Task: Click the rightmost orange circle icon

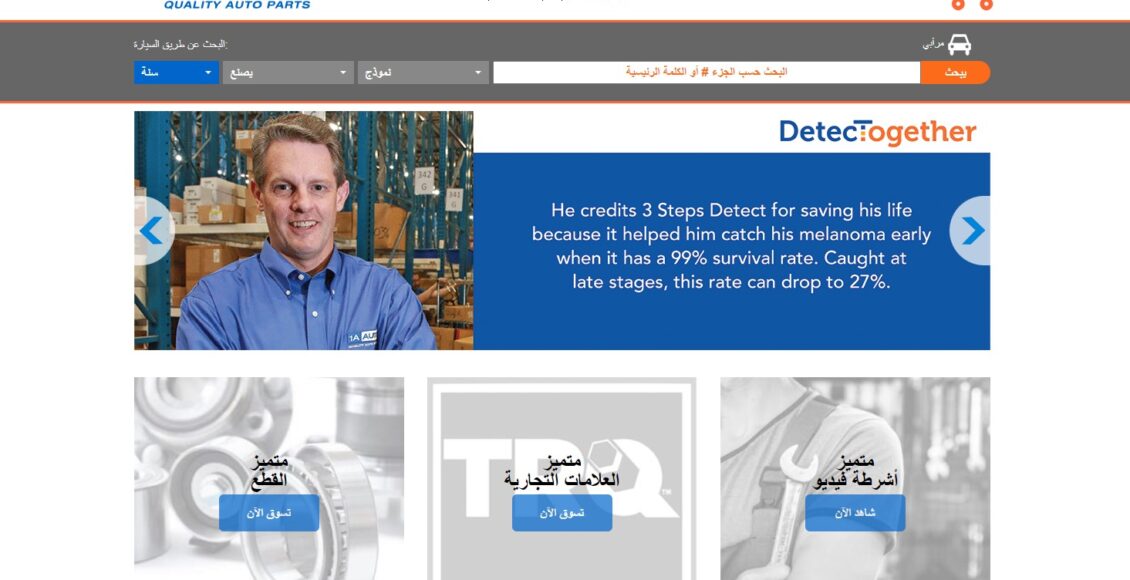Action: point(988,5)
